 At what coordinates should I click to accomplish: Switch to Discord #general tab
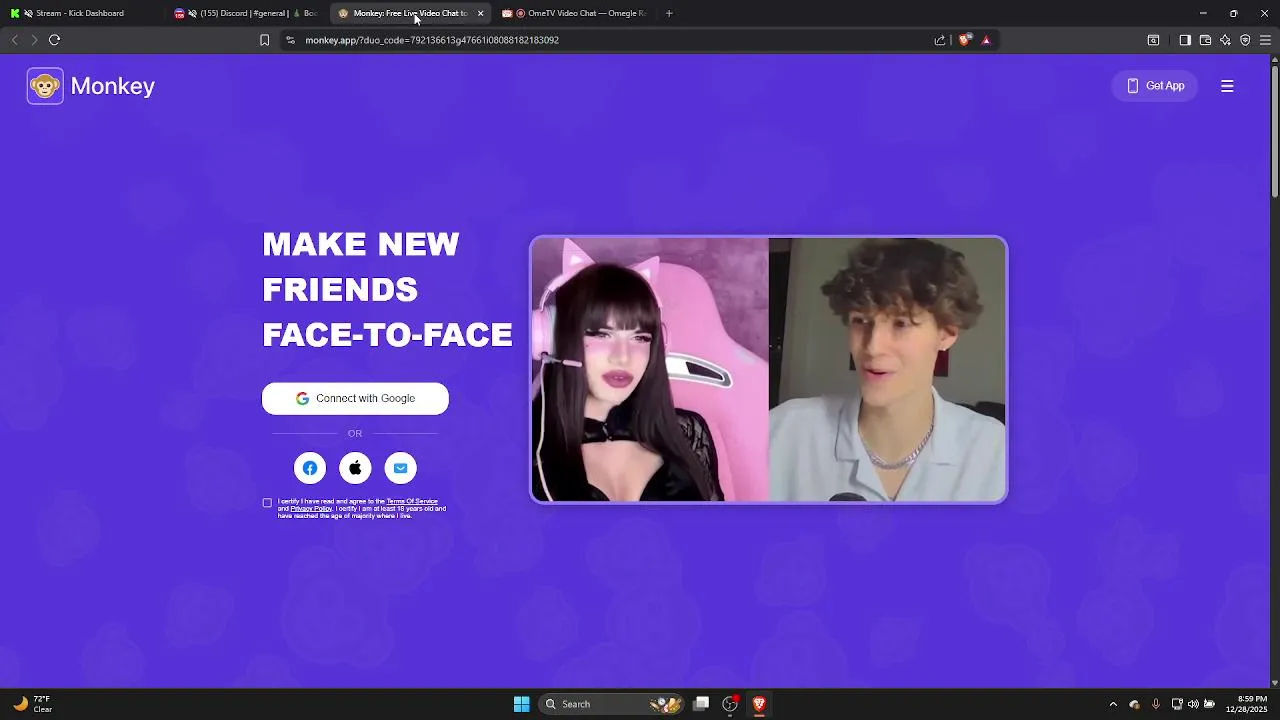(245, 13)
